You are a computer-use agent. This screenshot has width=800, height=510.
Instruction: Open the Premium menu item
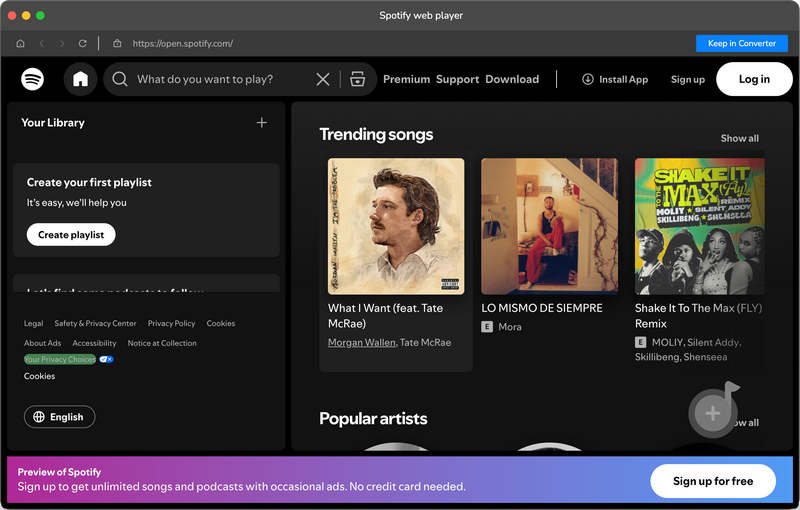pos(407,79)
